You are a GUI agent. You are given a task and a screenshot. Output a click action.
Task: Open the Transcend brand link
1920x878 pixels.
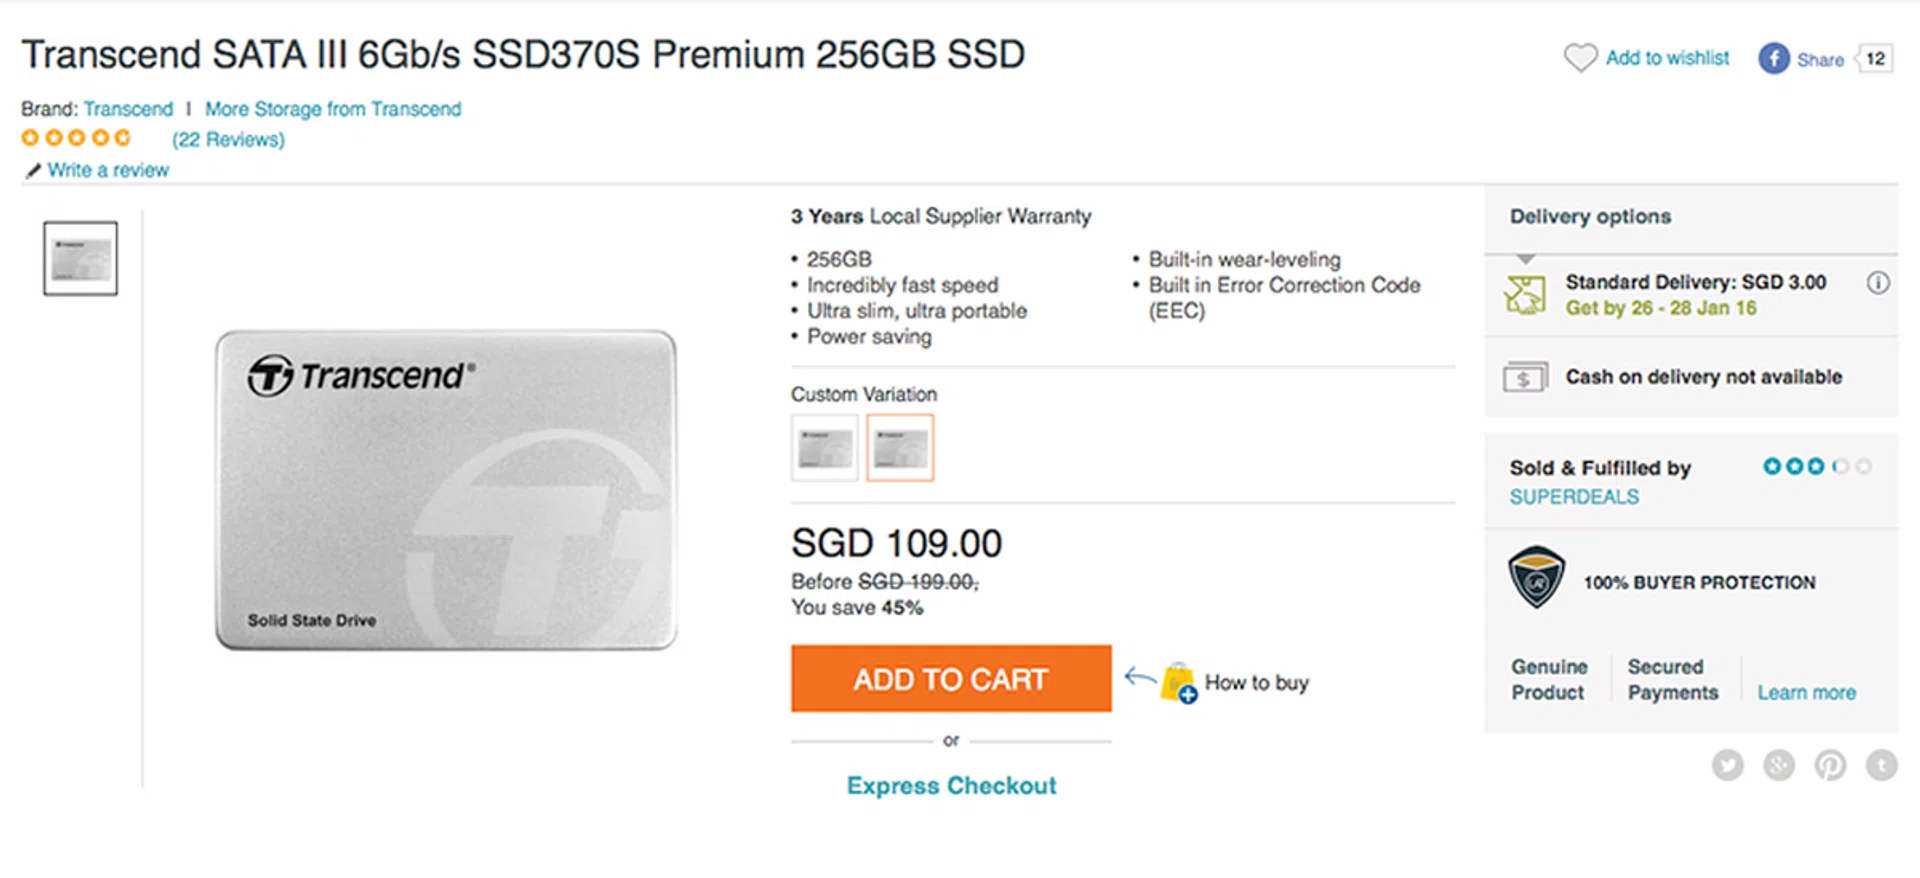tap(128, 109)
